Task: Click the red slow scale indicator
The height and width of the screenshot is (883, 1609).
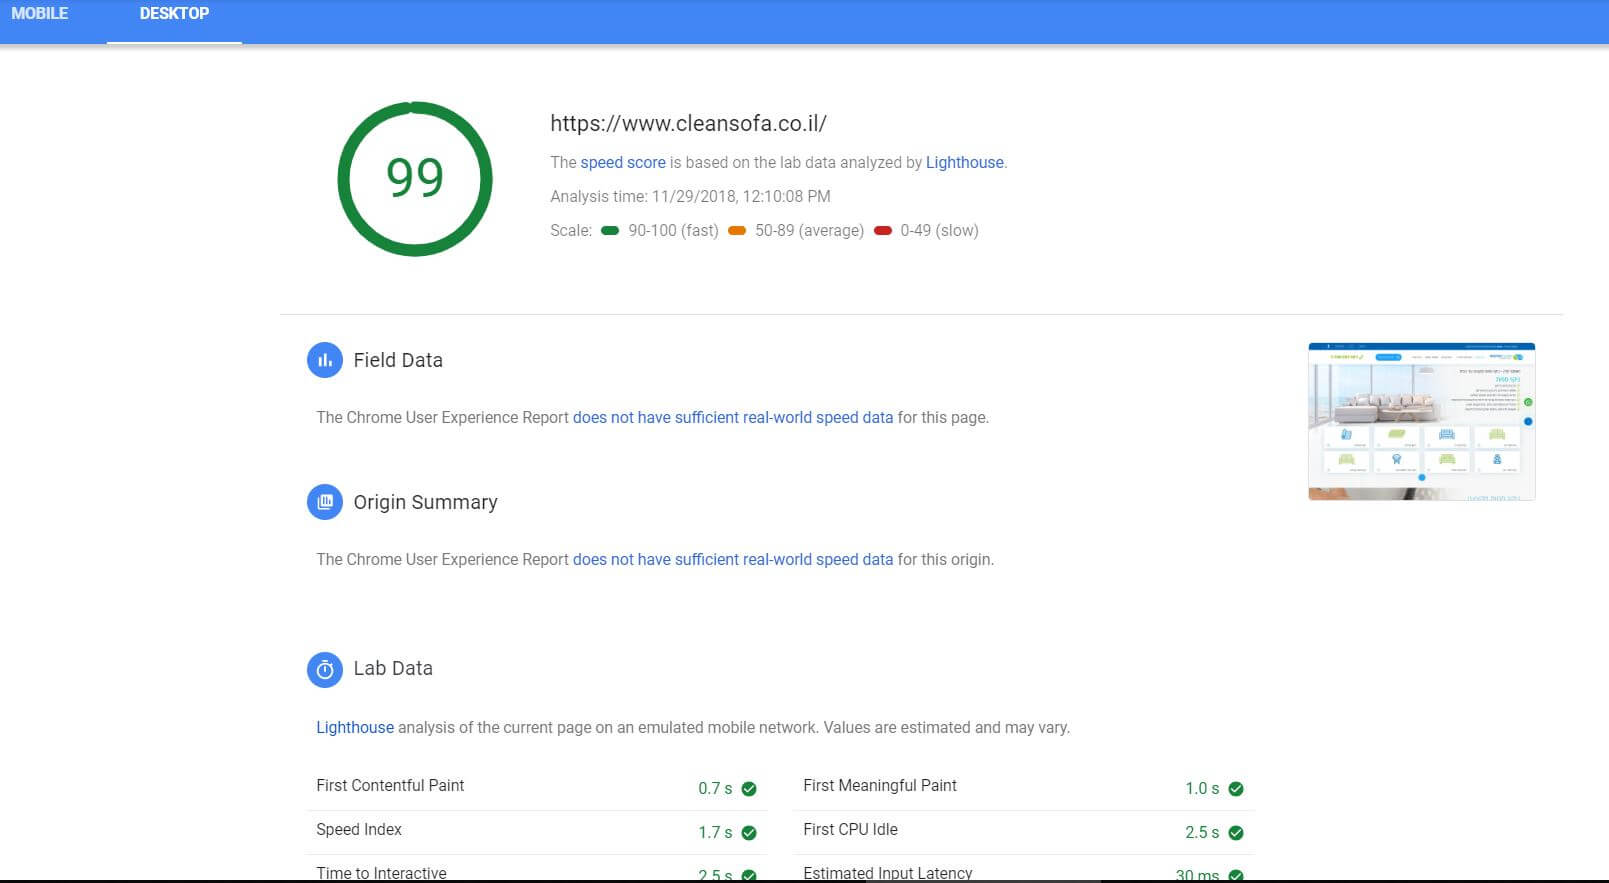Action: click(x=883, y=231)
